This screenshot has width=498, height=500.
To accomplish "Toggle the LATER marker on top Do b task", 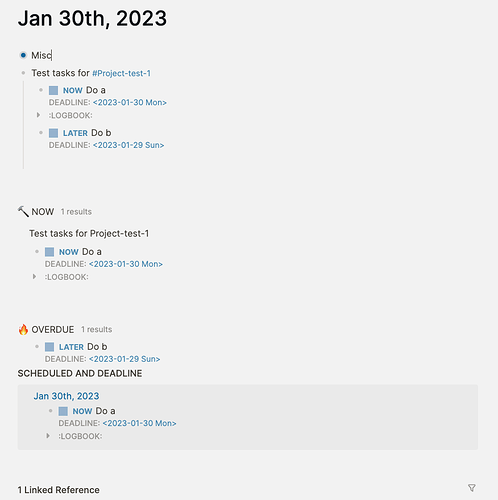I will coord(75,133).
